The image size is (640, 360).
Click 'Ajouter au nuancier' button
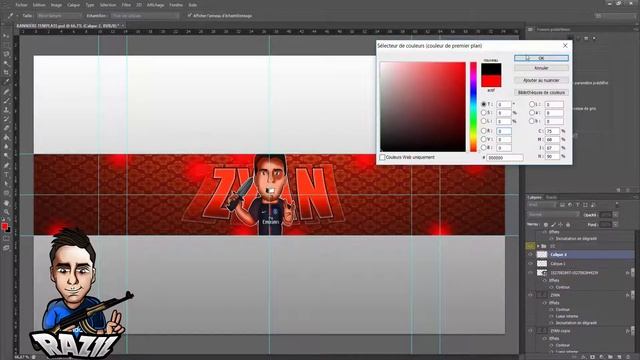pos(541,80)
